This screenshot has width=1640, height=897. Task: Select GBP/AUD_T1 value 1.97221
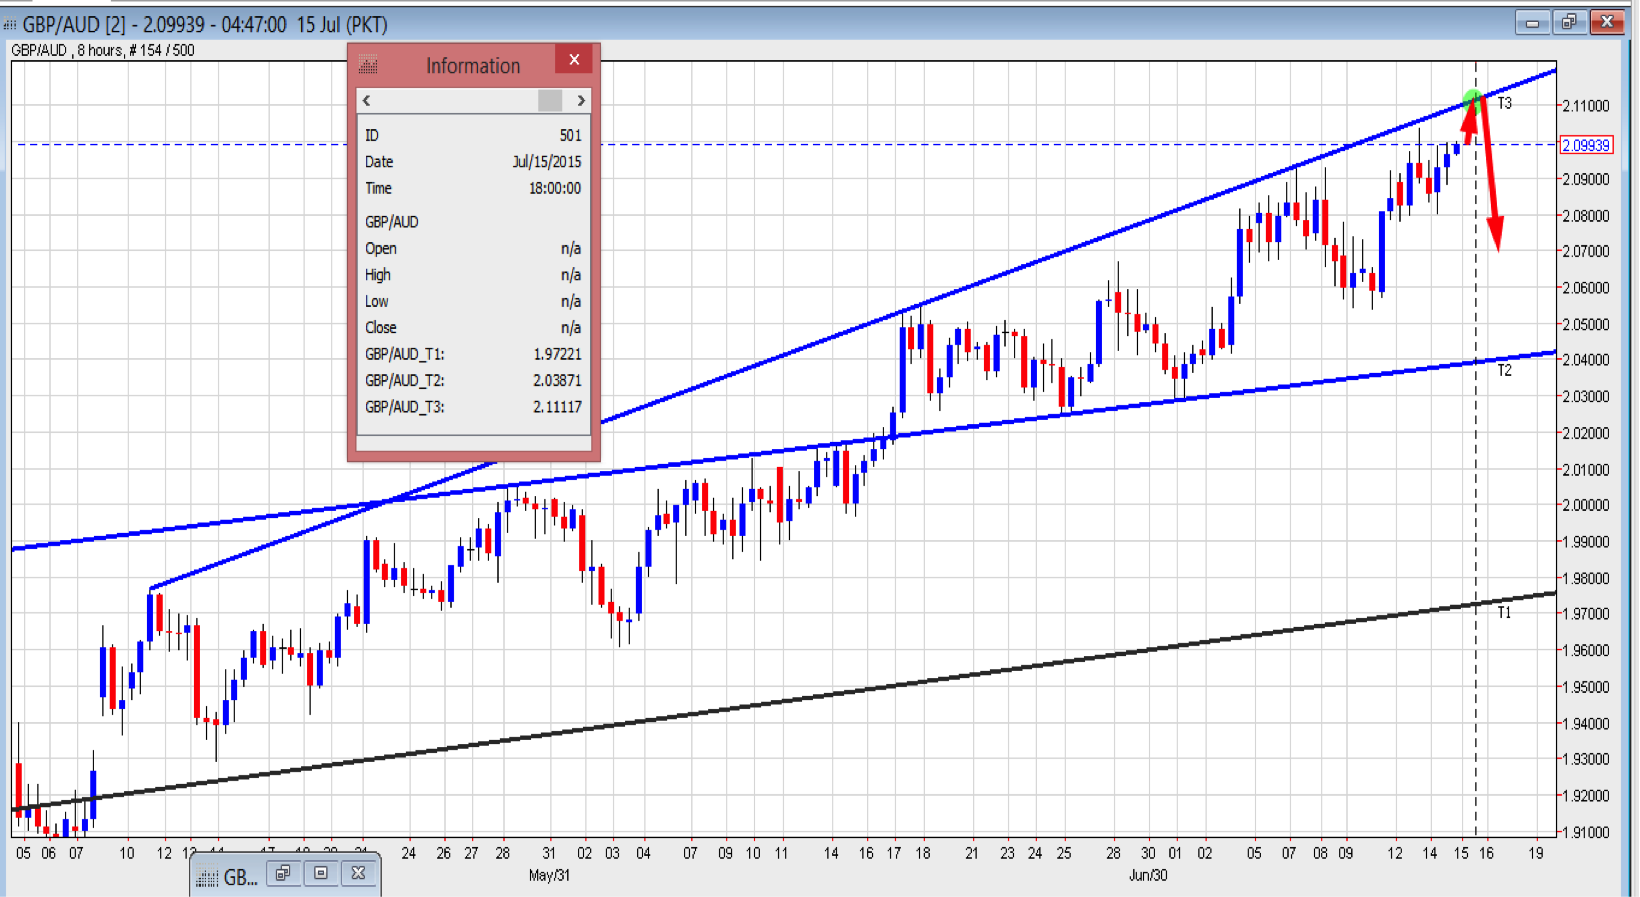point(557,354)
